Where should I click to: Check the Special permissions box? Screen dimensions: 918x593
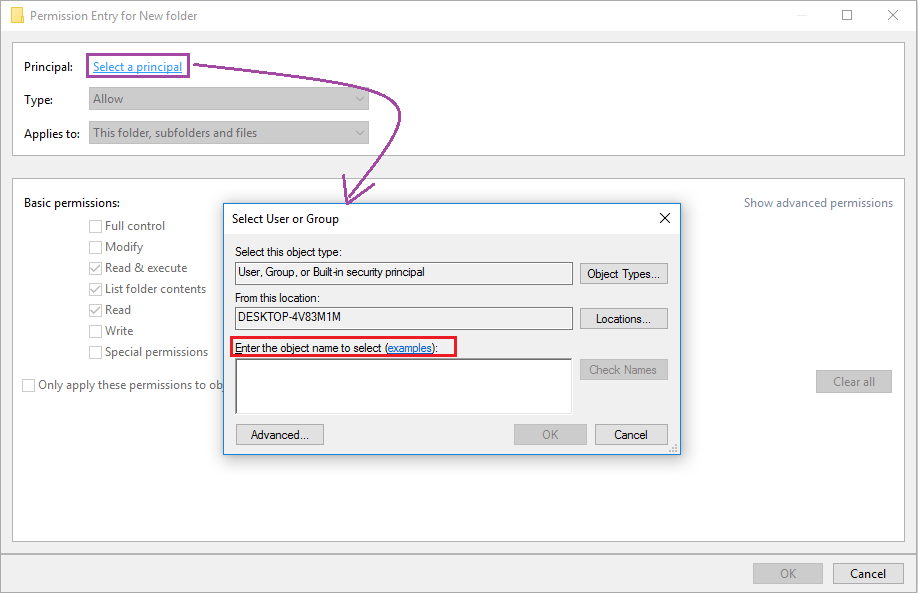(96, 352)
